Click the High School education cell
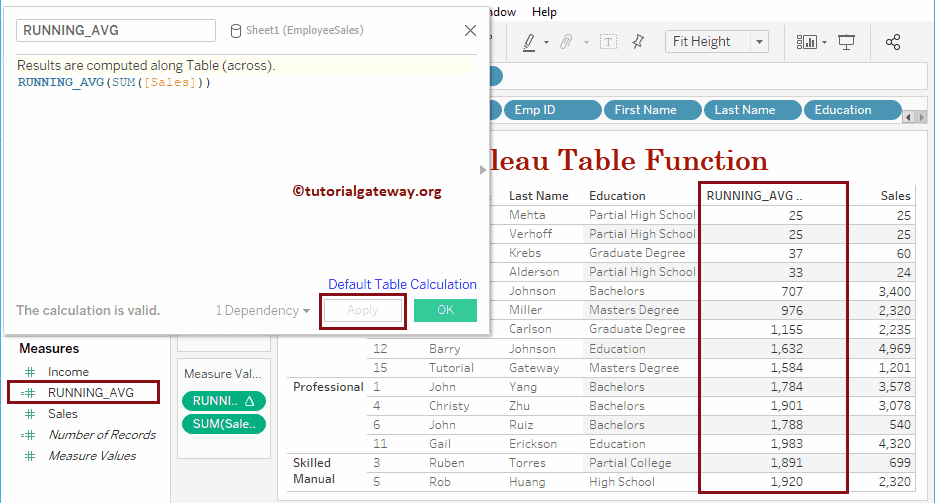935x503 pixels. point(622,482)
